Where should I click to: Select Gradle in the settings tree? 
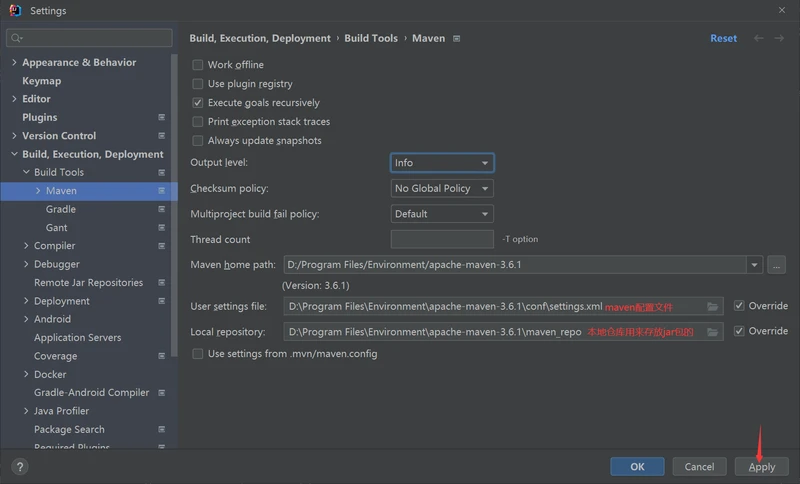[x=61, y=209]
